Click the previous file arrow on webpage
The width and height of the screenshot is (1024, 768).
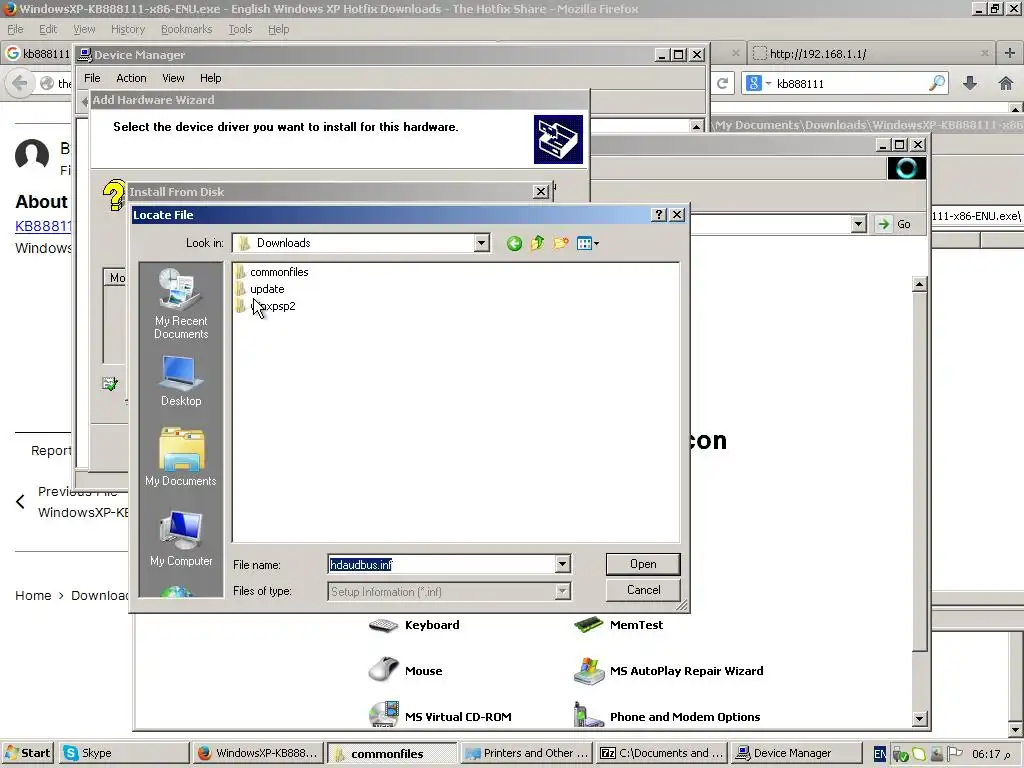click(20, 502)
